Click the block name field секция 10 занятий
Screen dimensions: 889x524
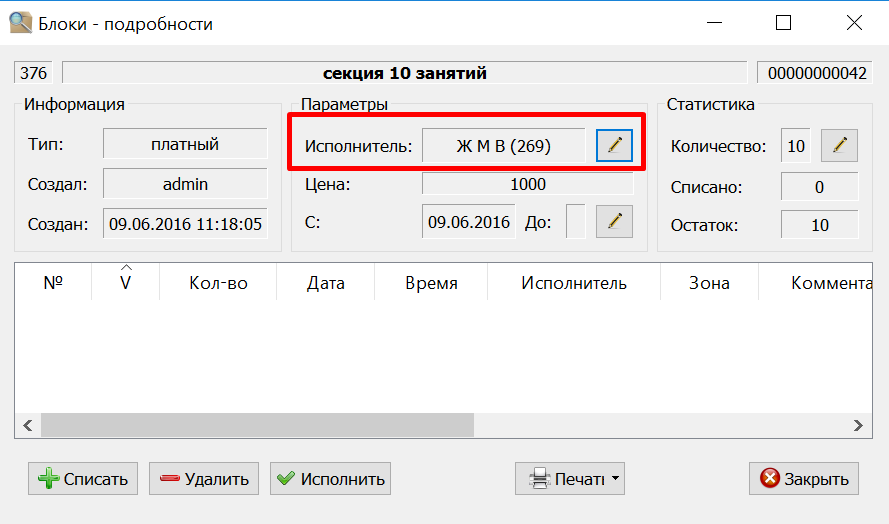[x=405, y=73]
